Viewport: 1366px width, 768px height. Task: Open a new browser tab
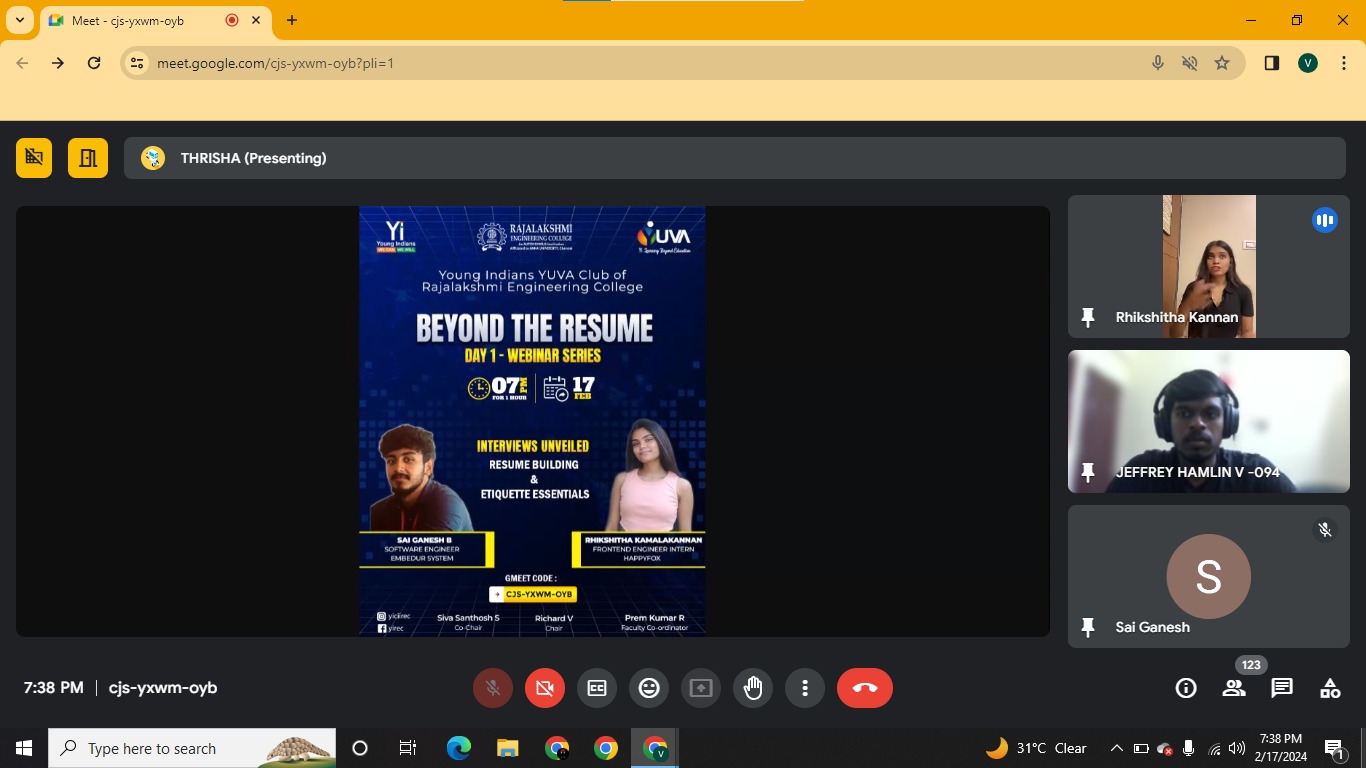[x=292, y=20]
